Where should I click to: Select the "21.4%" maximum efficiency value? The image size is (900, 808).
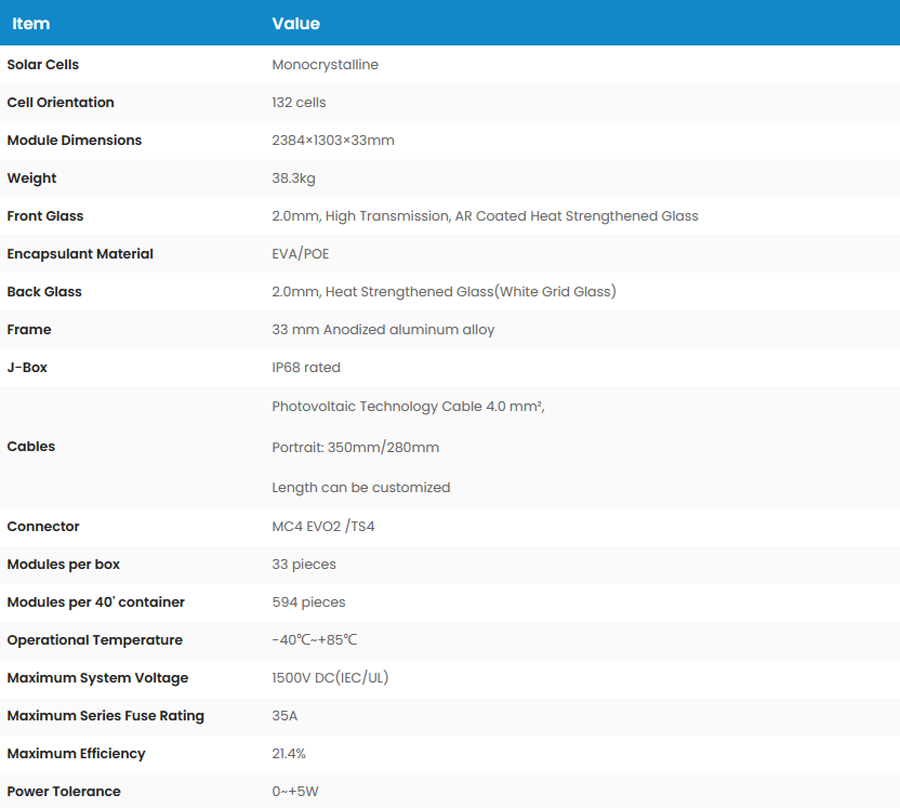pos(289,754)
